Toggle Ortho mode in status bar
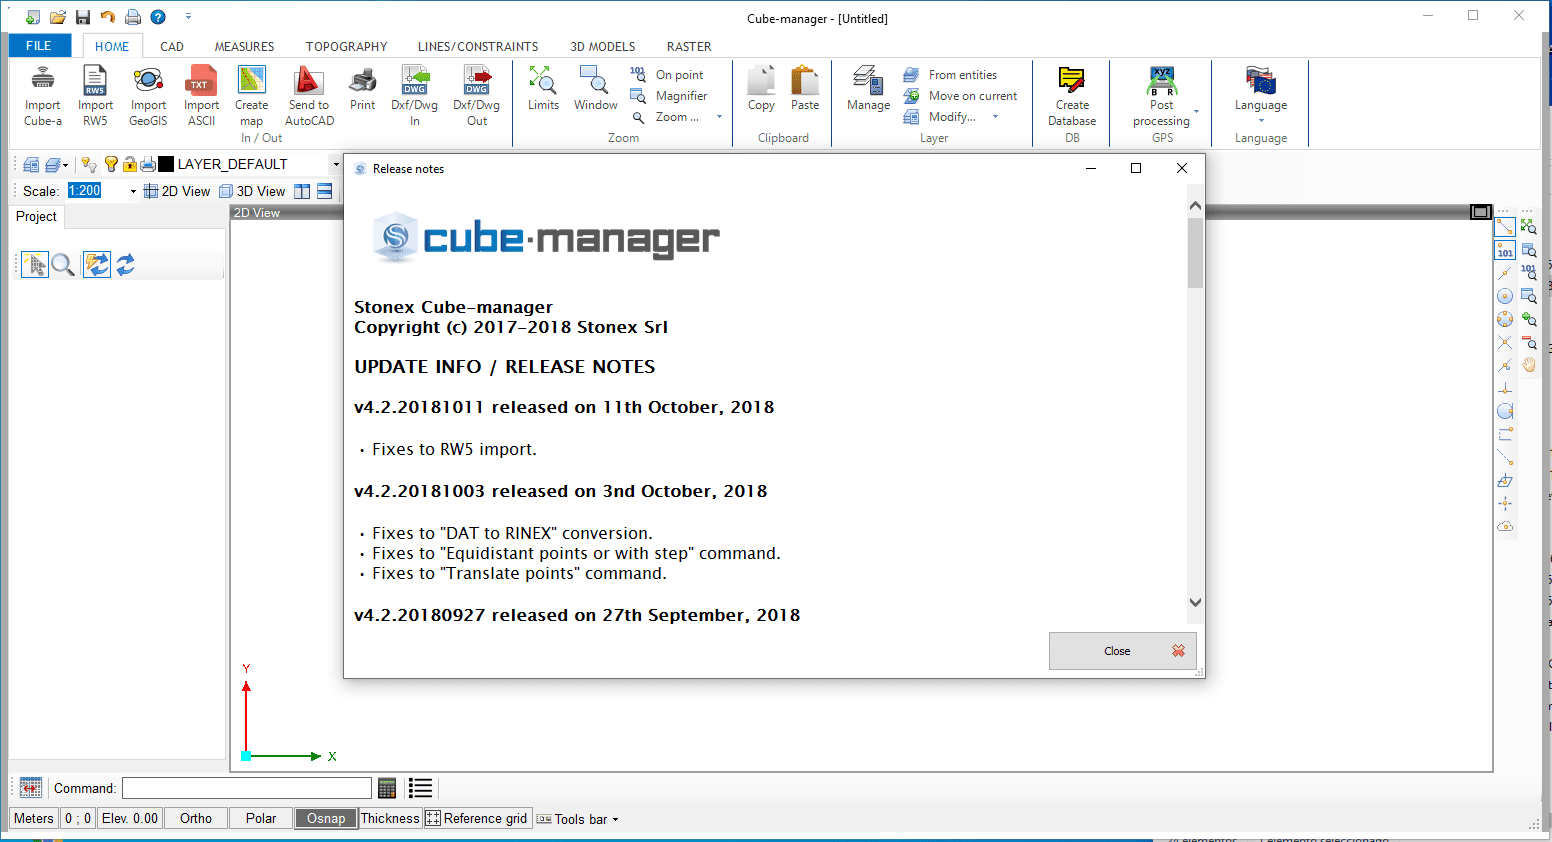The width and height of the screenshot is (1552, 842). click(x=196, y=818)
